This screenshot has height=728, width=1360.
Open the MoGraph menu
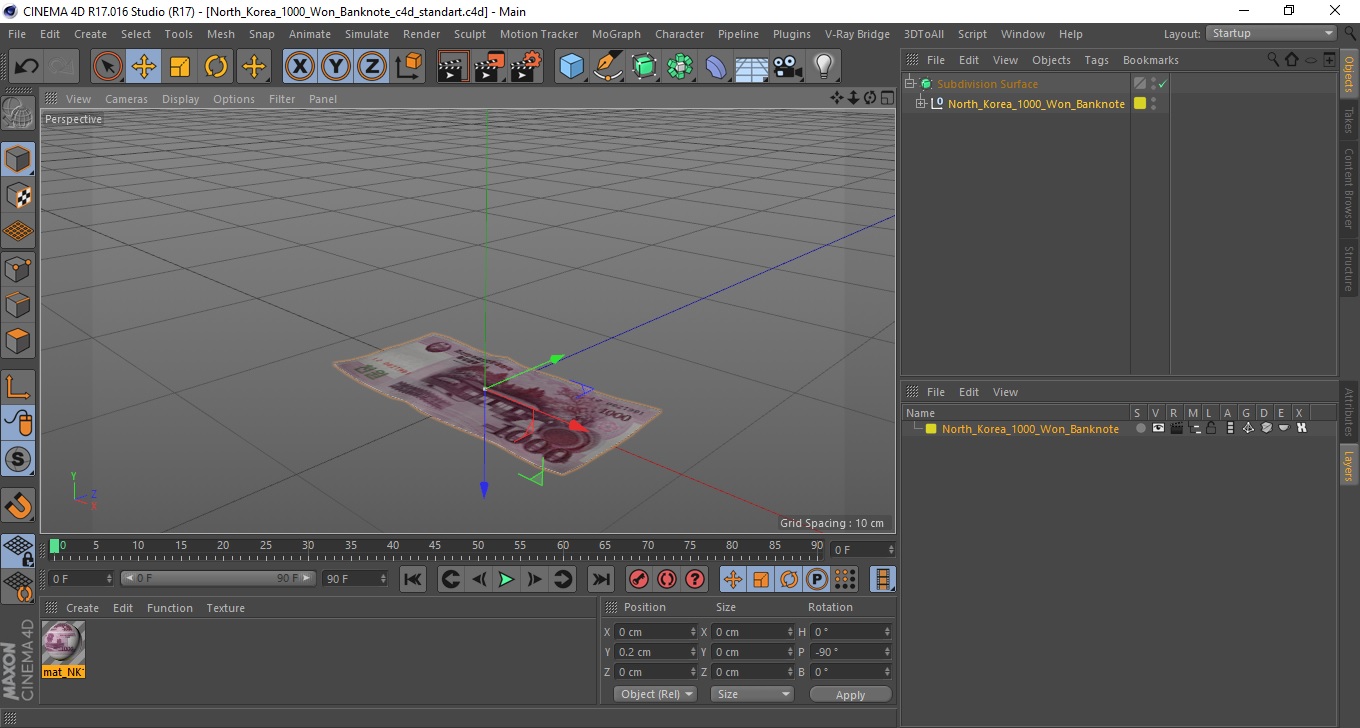pyautogui.click(x=616, y=34)
